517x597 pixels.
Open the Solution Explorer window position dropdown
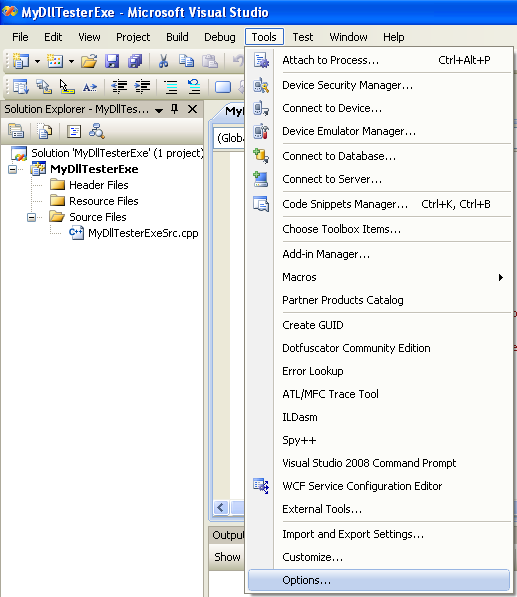(159, 110)
